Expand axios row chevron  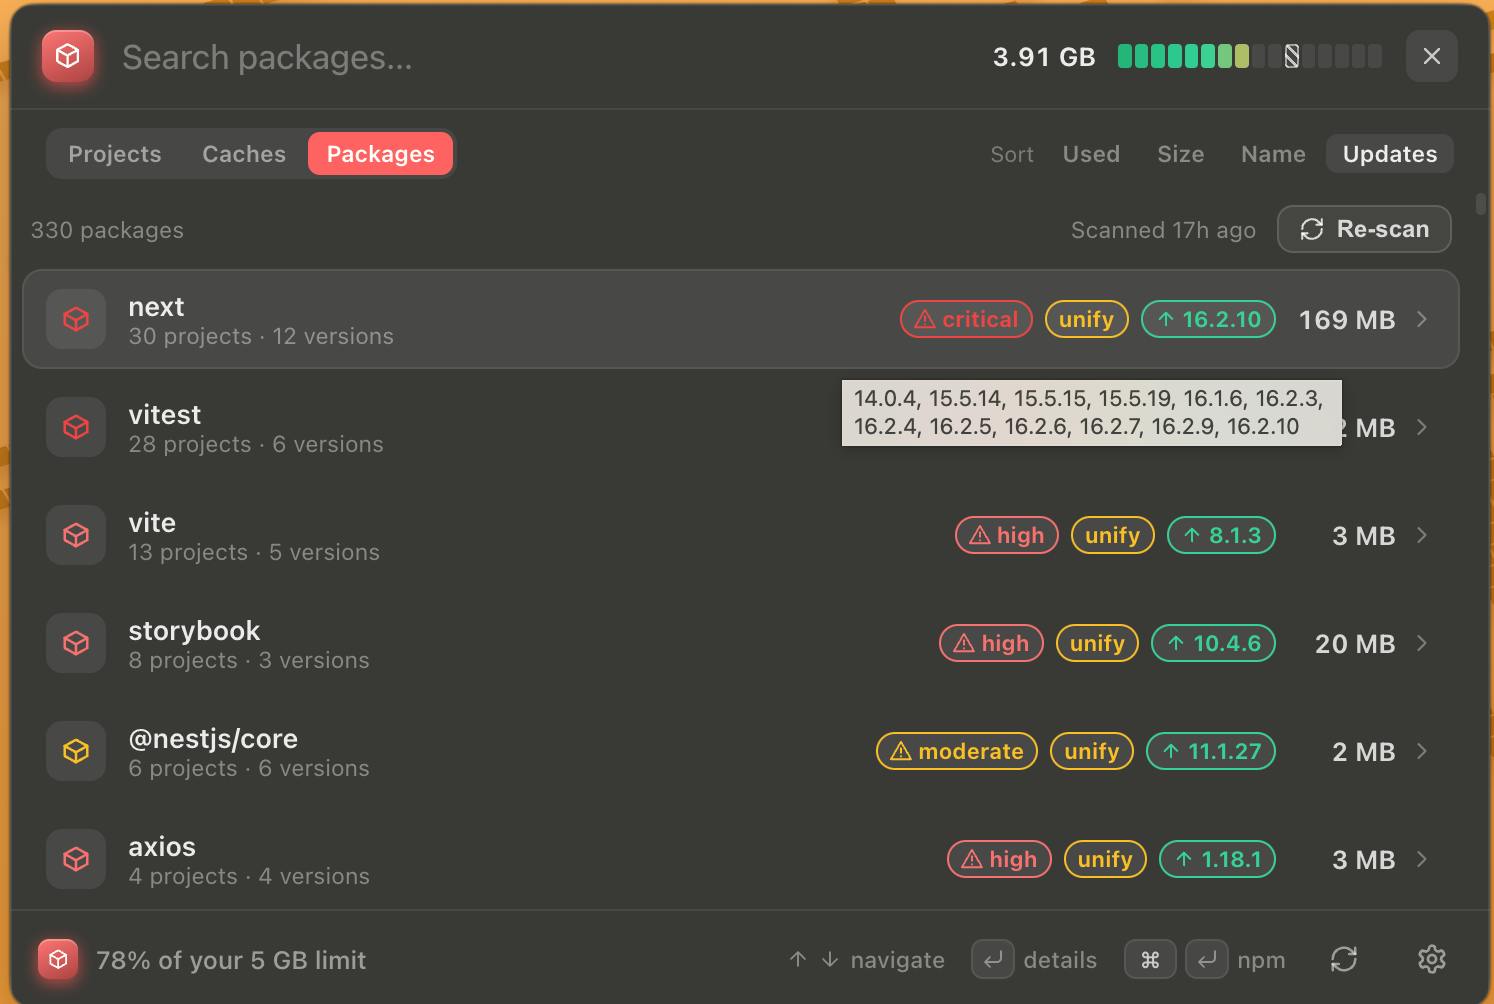click(1422, 859)
